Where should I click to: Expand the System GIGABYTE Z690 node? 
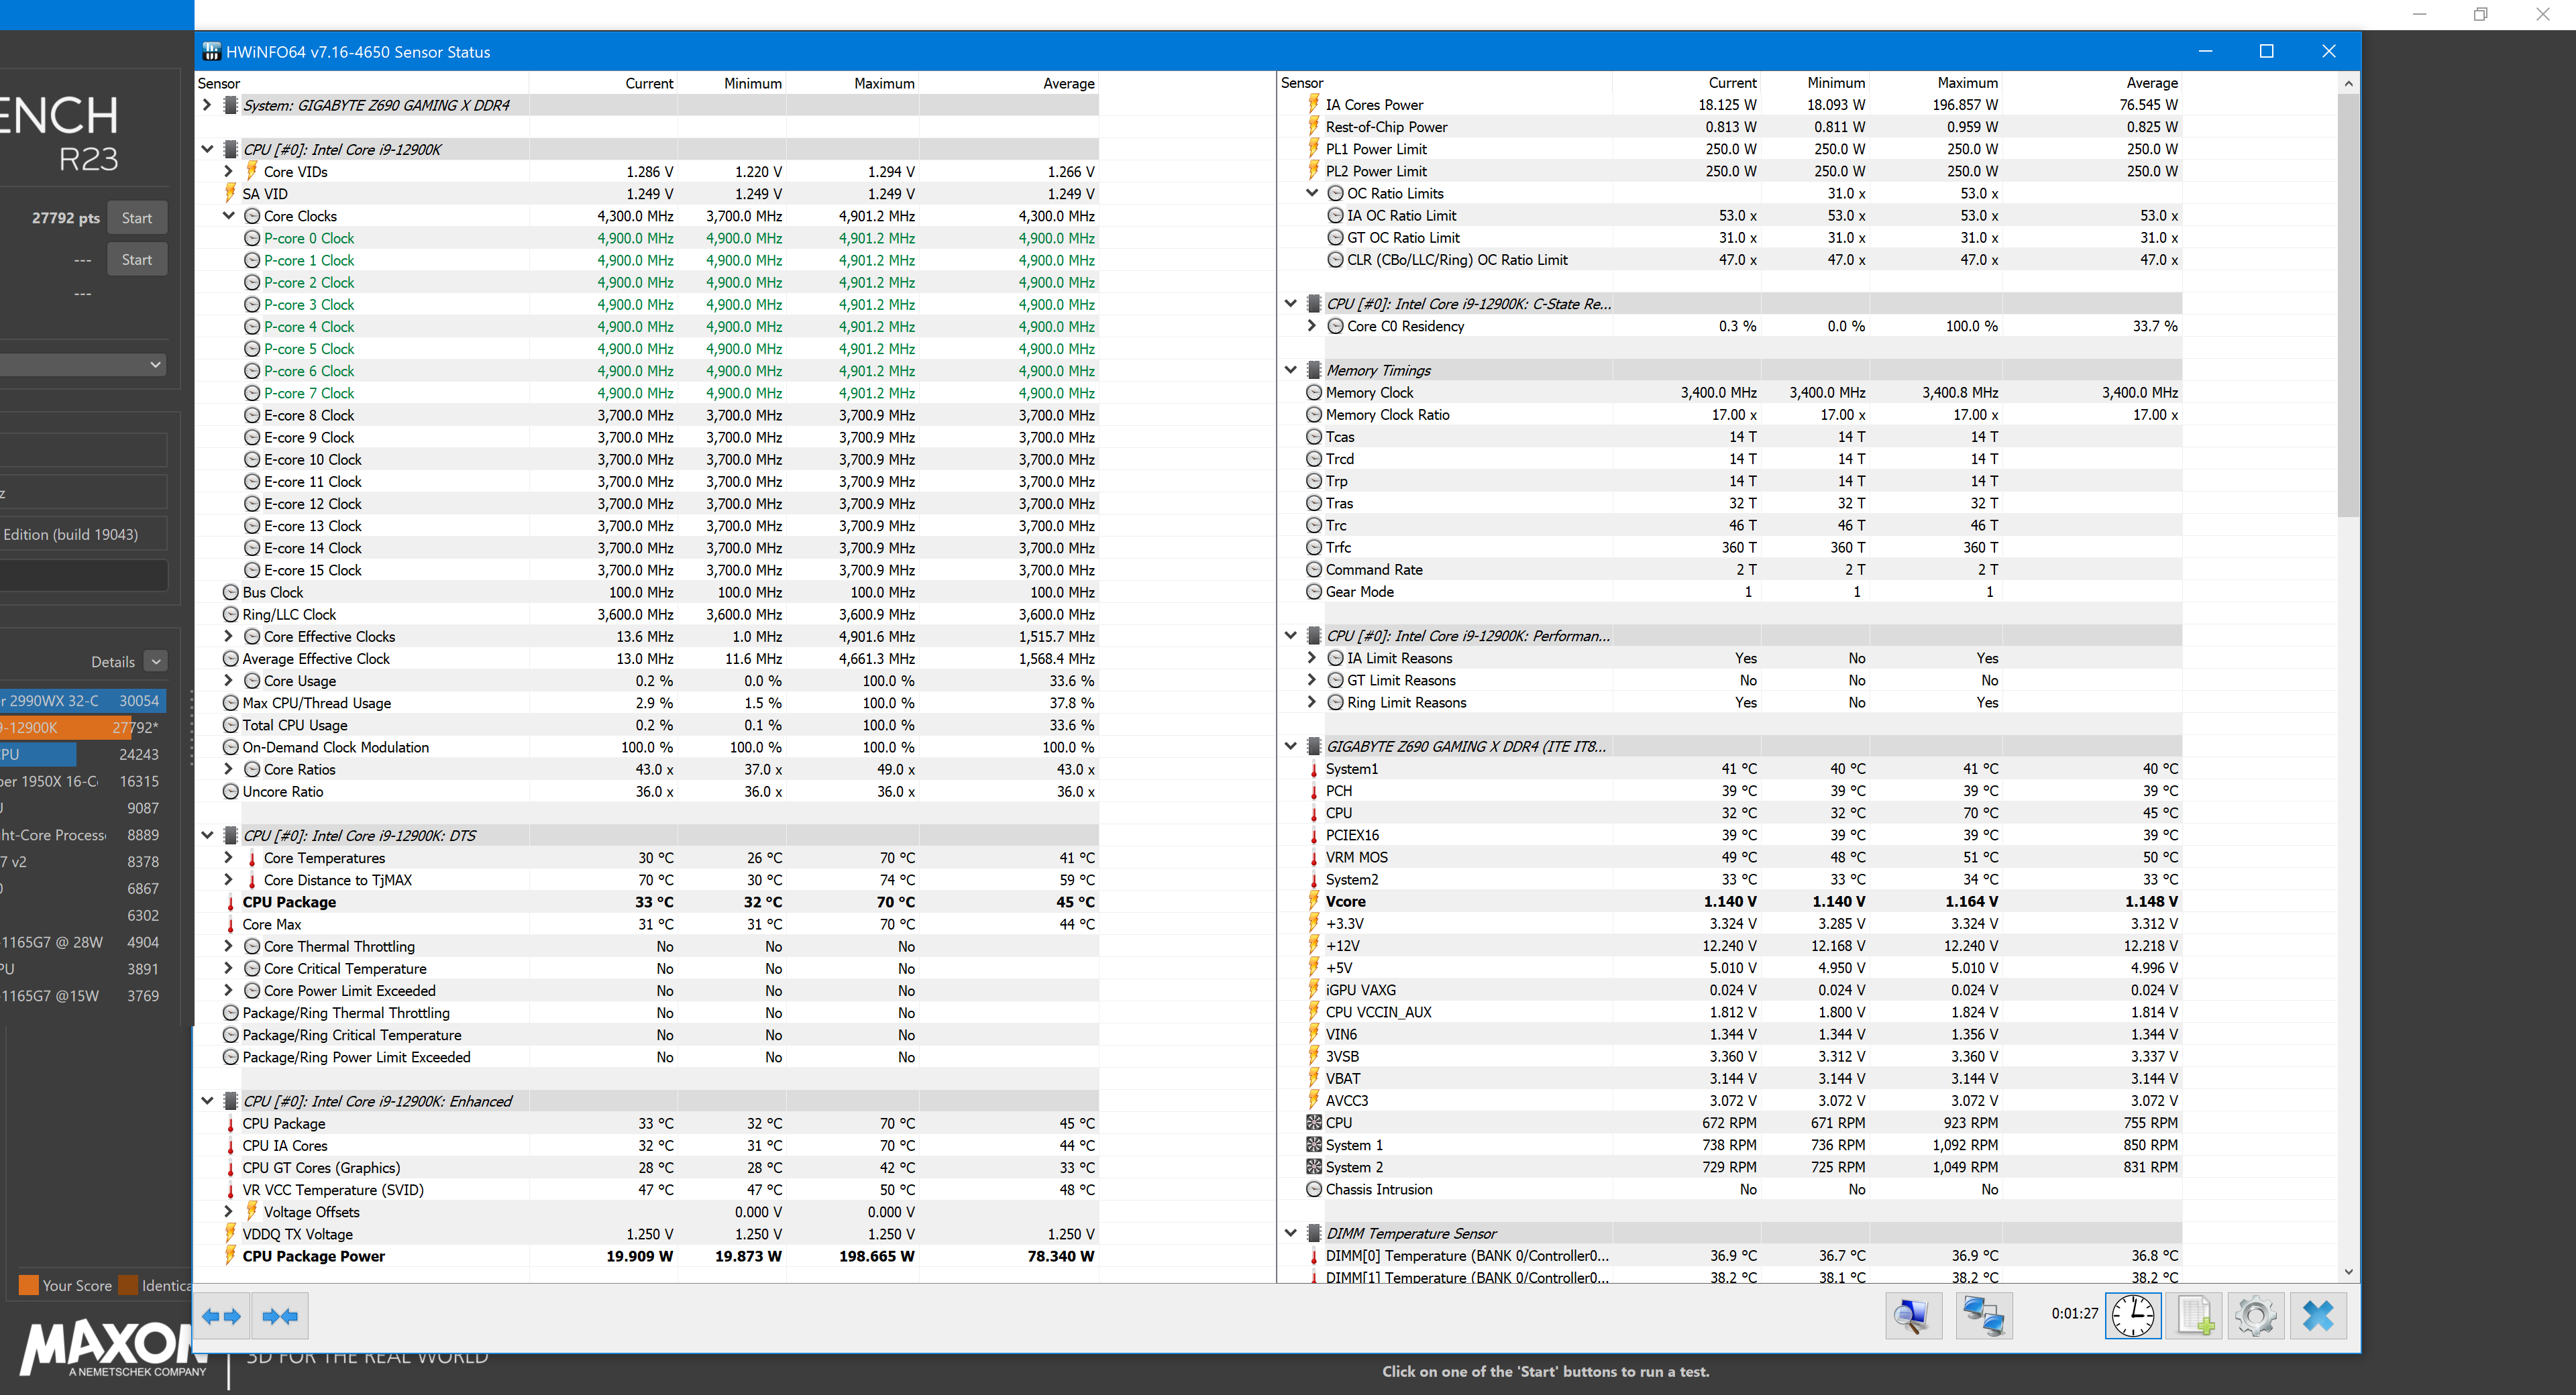pos(207,105)
